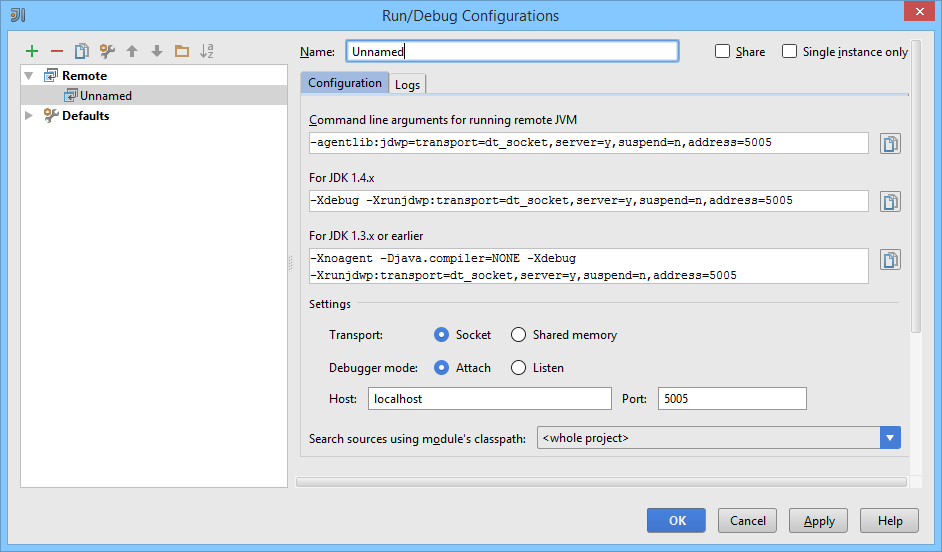
Task: Switch to the Logs tab
Action: 407,85
